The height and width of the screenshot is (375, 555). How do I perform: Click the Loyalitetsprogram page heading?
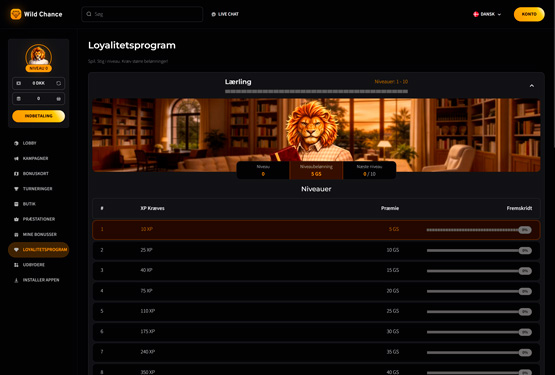(x=132, y=45)
